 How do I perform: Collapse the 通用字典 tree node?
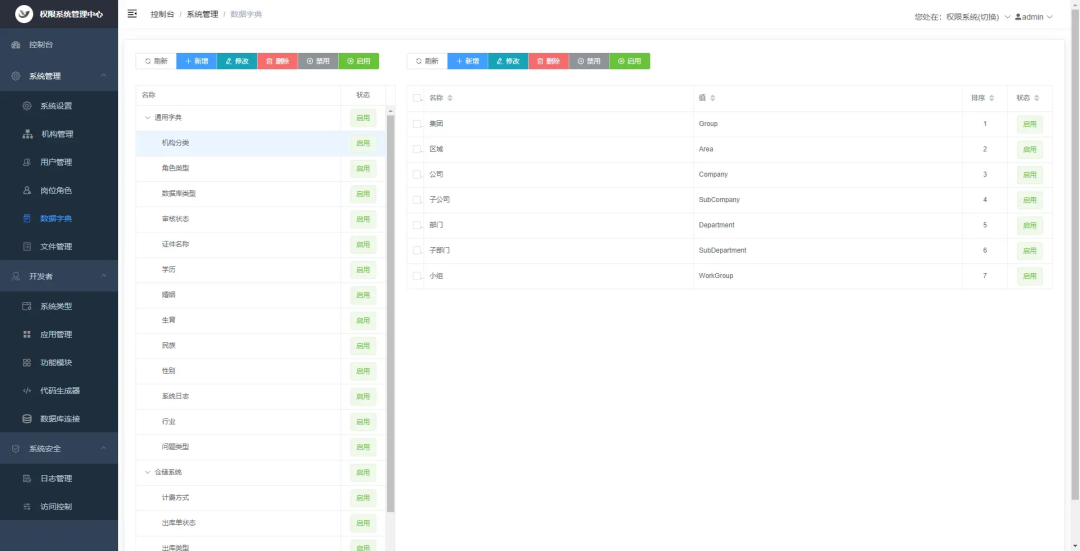coord(147,118)
